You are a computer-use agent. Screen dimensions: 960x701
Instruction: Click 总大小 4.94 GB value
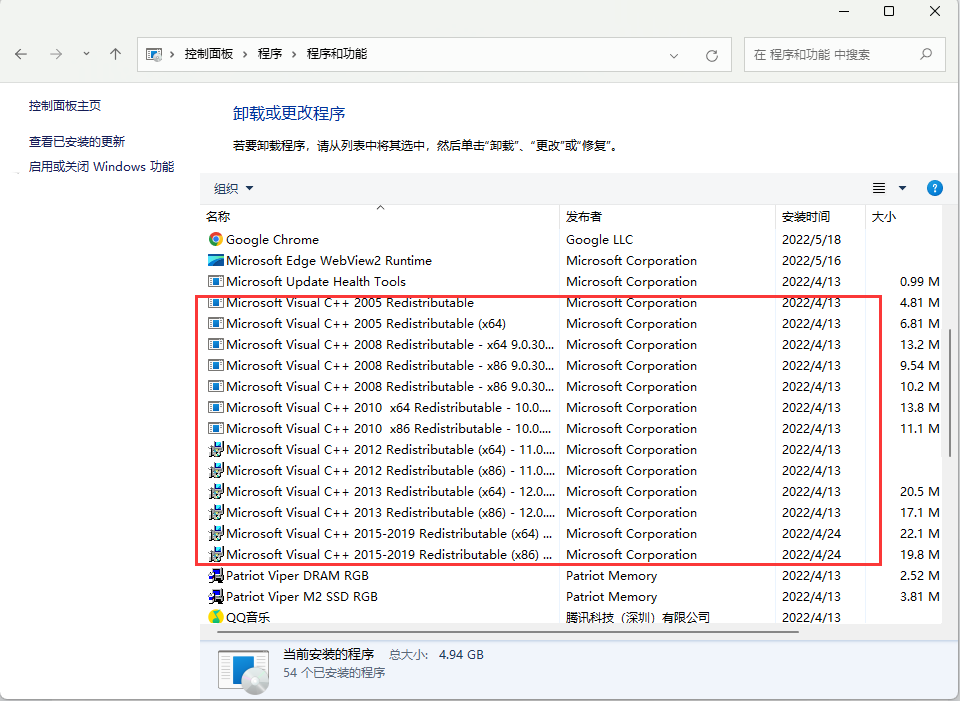461,654
